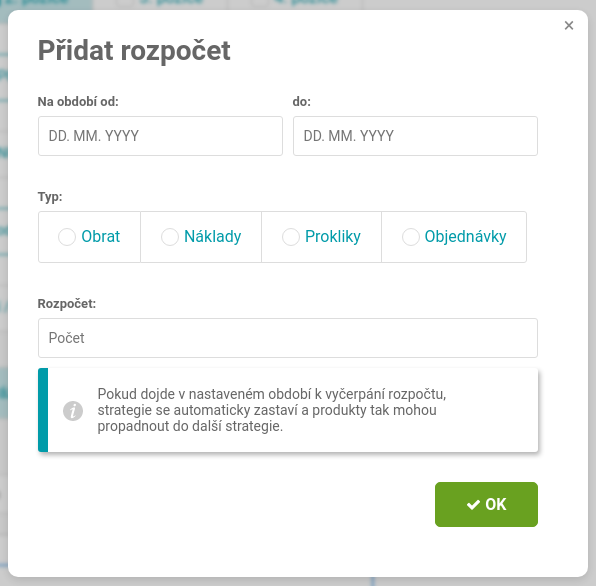Focus the 'do' end date field

415,136
